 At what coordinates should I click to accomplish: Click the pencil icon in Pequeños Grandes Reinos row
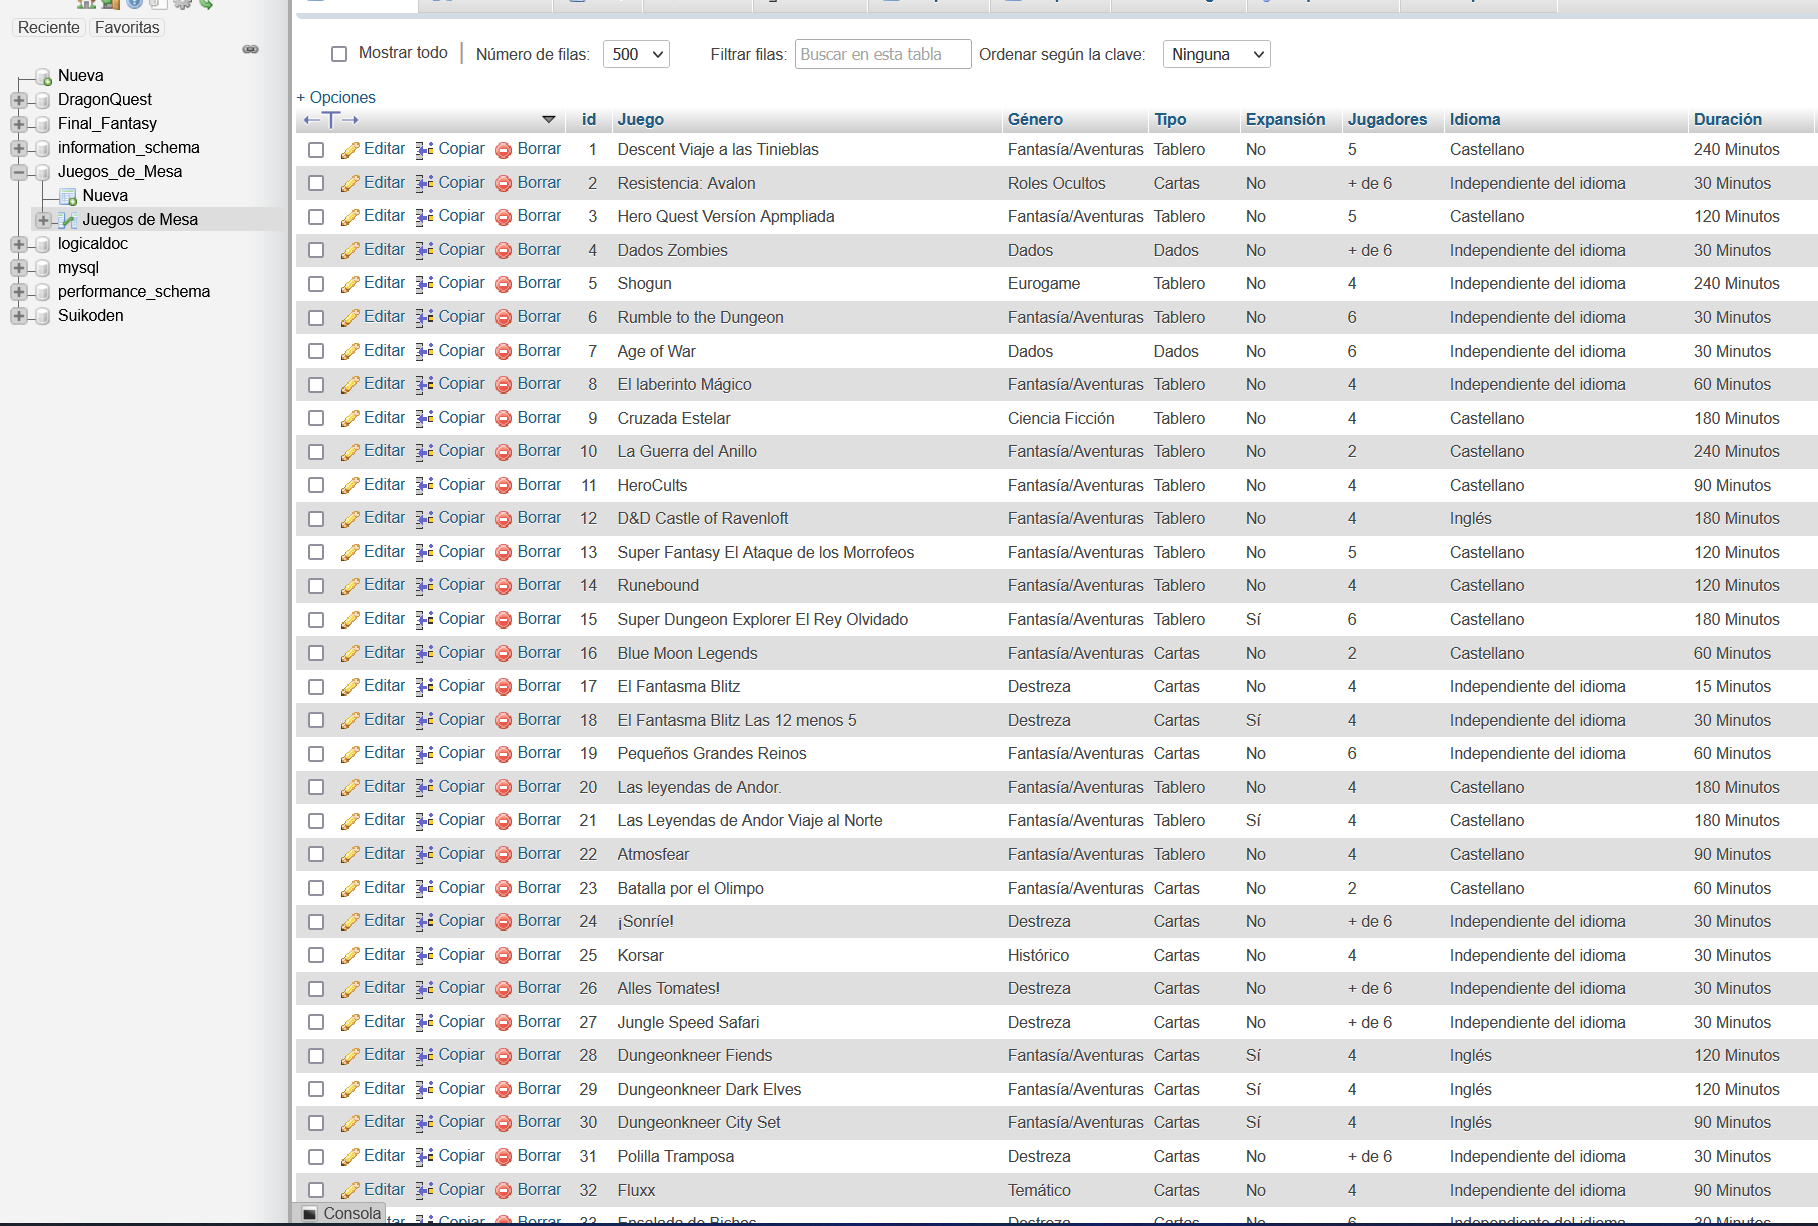tap(350, 754)
